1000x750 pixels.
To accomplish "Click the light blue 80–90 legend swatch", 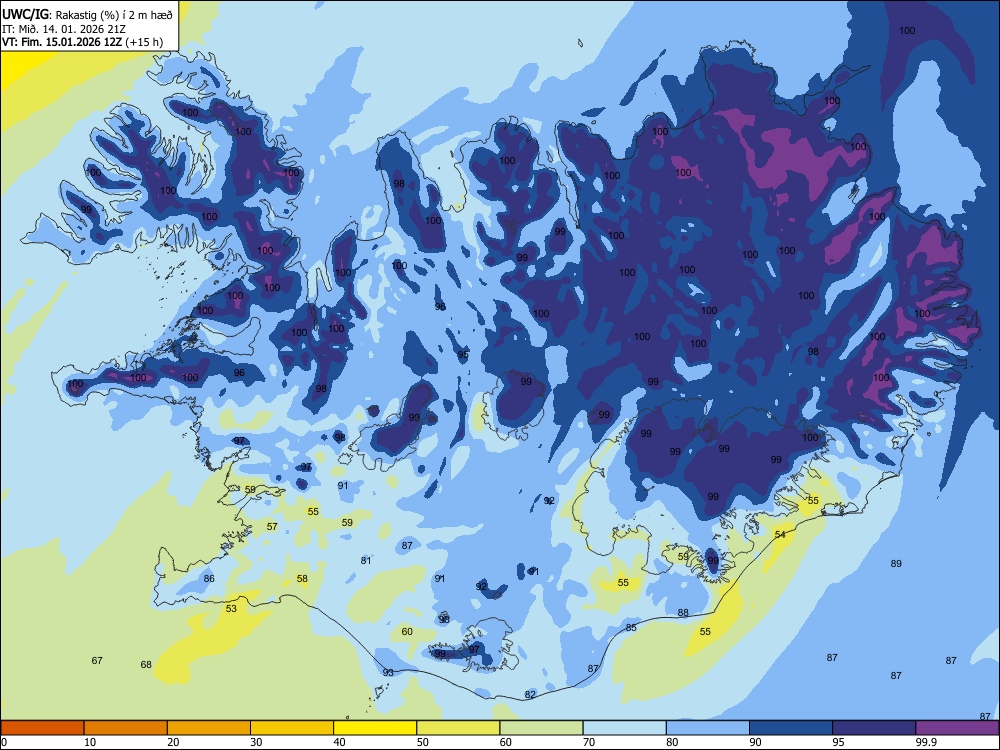I will coord(707,728).
